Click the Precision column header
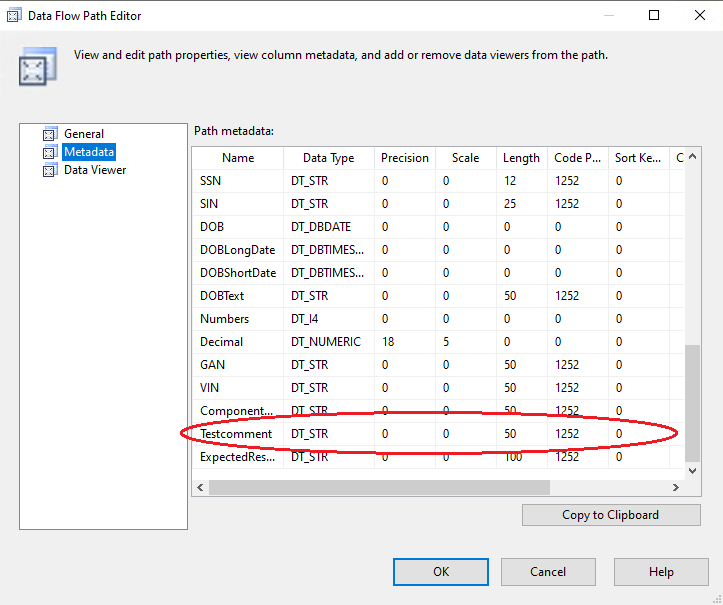The image size is (723, 605). pos(404,158)
